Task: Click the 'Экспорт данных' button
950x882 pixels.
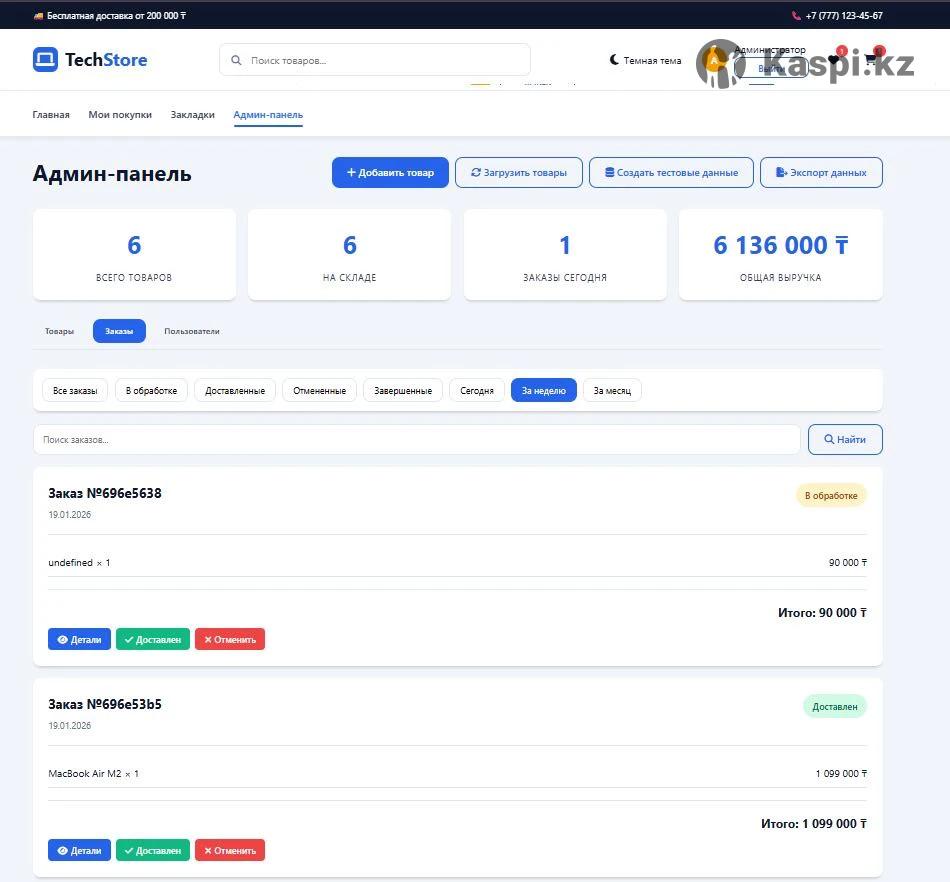Action: click(821, 172)
